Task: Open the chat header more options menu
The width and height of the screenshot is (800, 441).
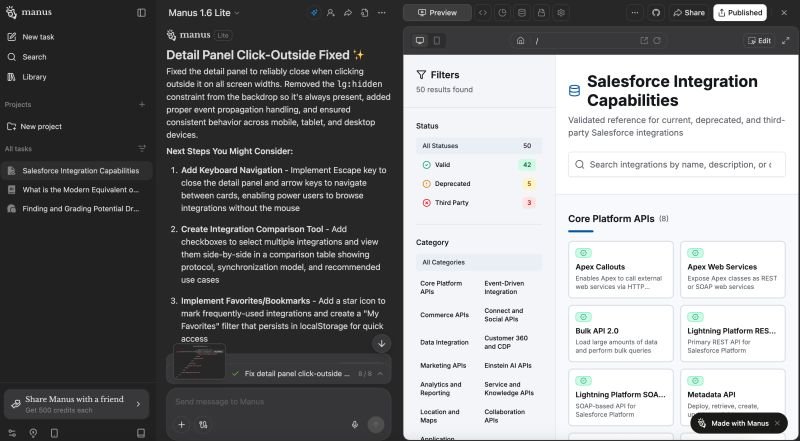Action: (x=382, y=13)
